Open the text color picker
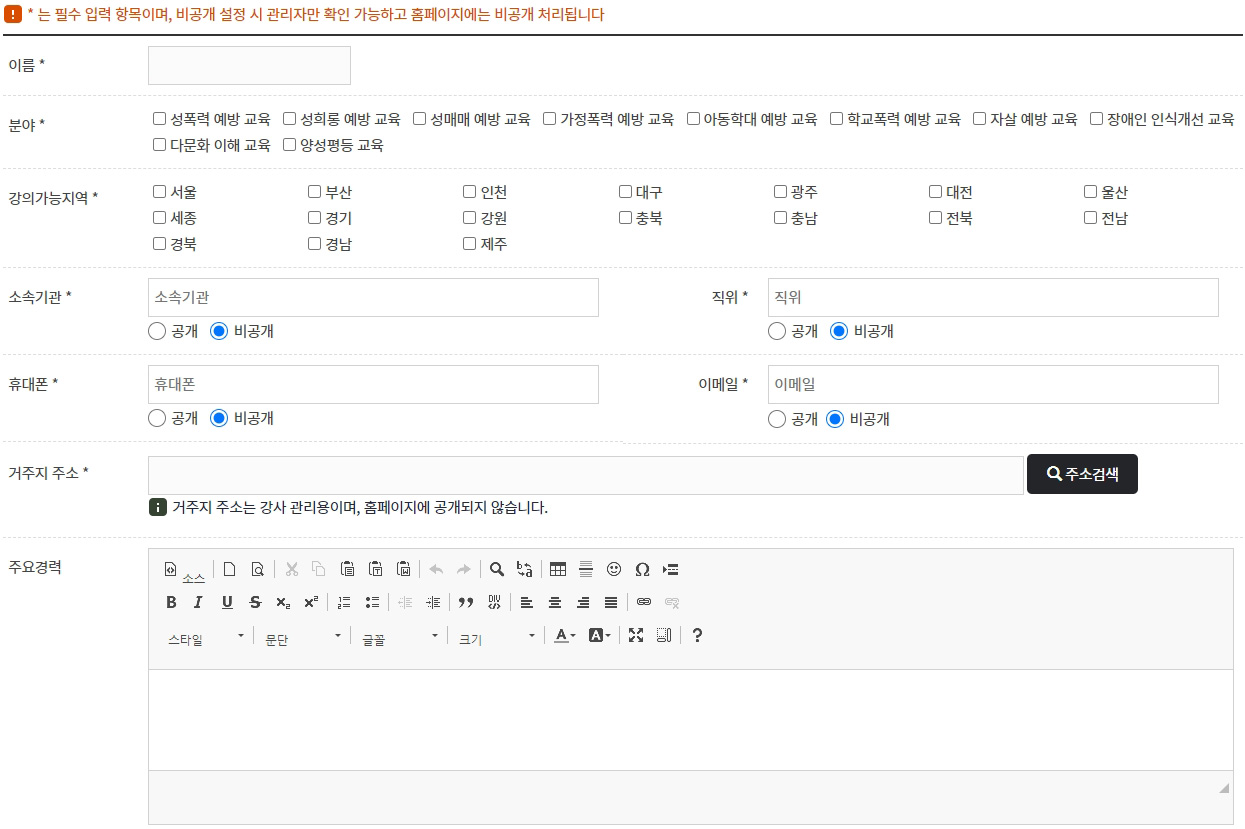 coord(565,635)
